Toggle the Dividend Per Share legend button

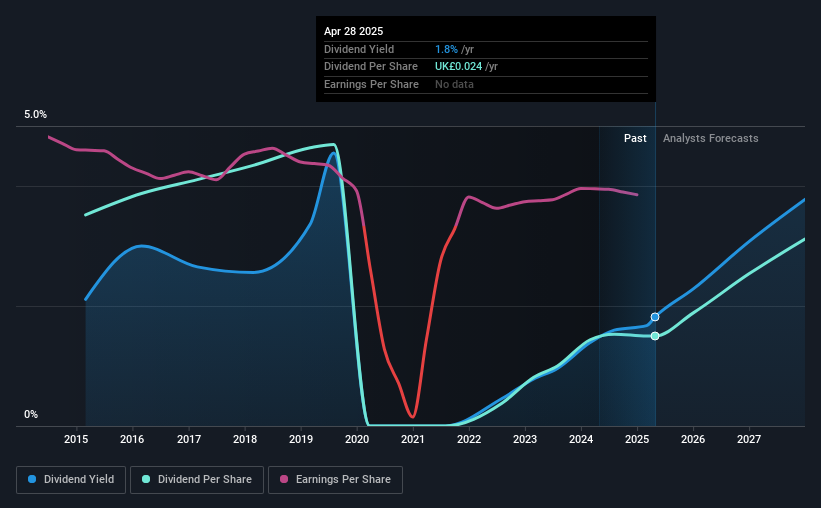point(197,480)
